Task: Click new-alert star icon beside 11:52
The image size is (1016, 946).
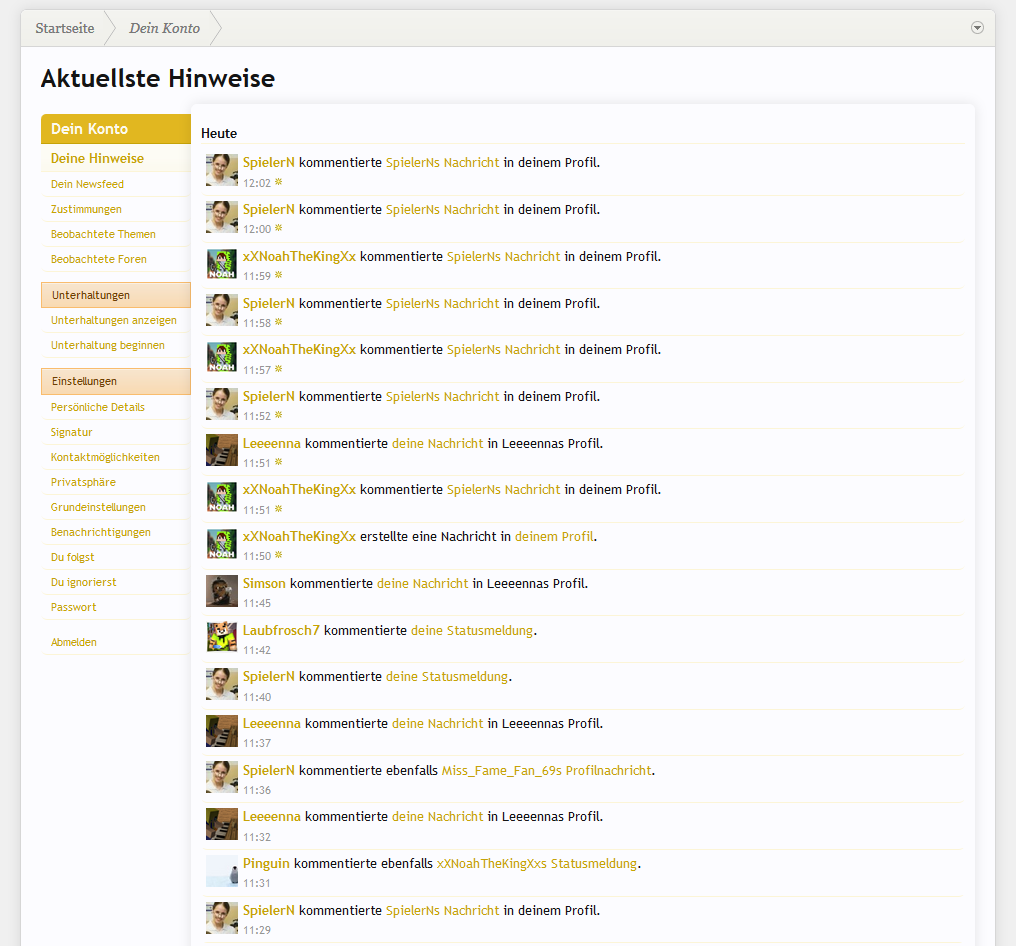Action: [279, 415]
